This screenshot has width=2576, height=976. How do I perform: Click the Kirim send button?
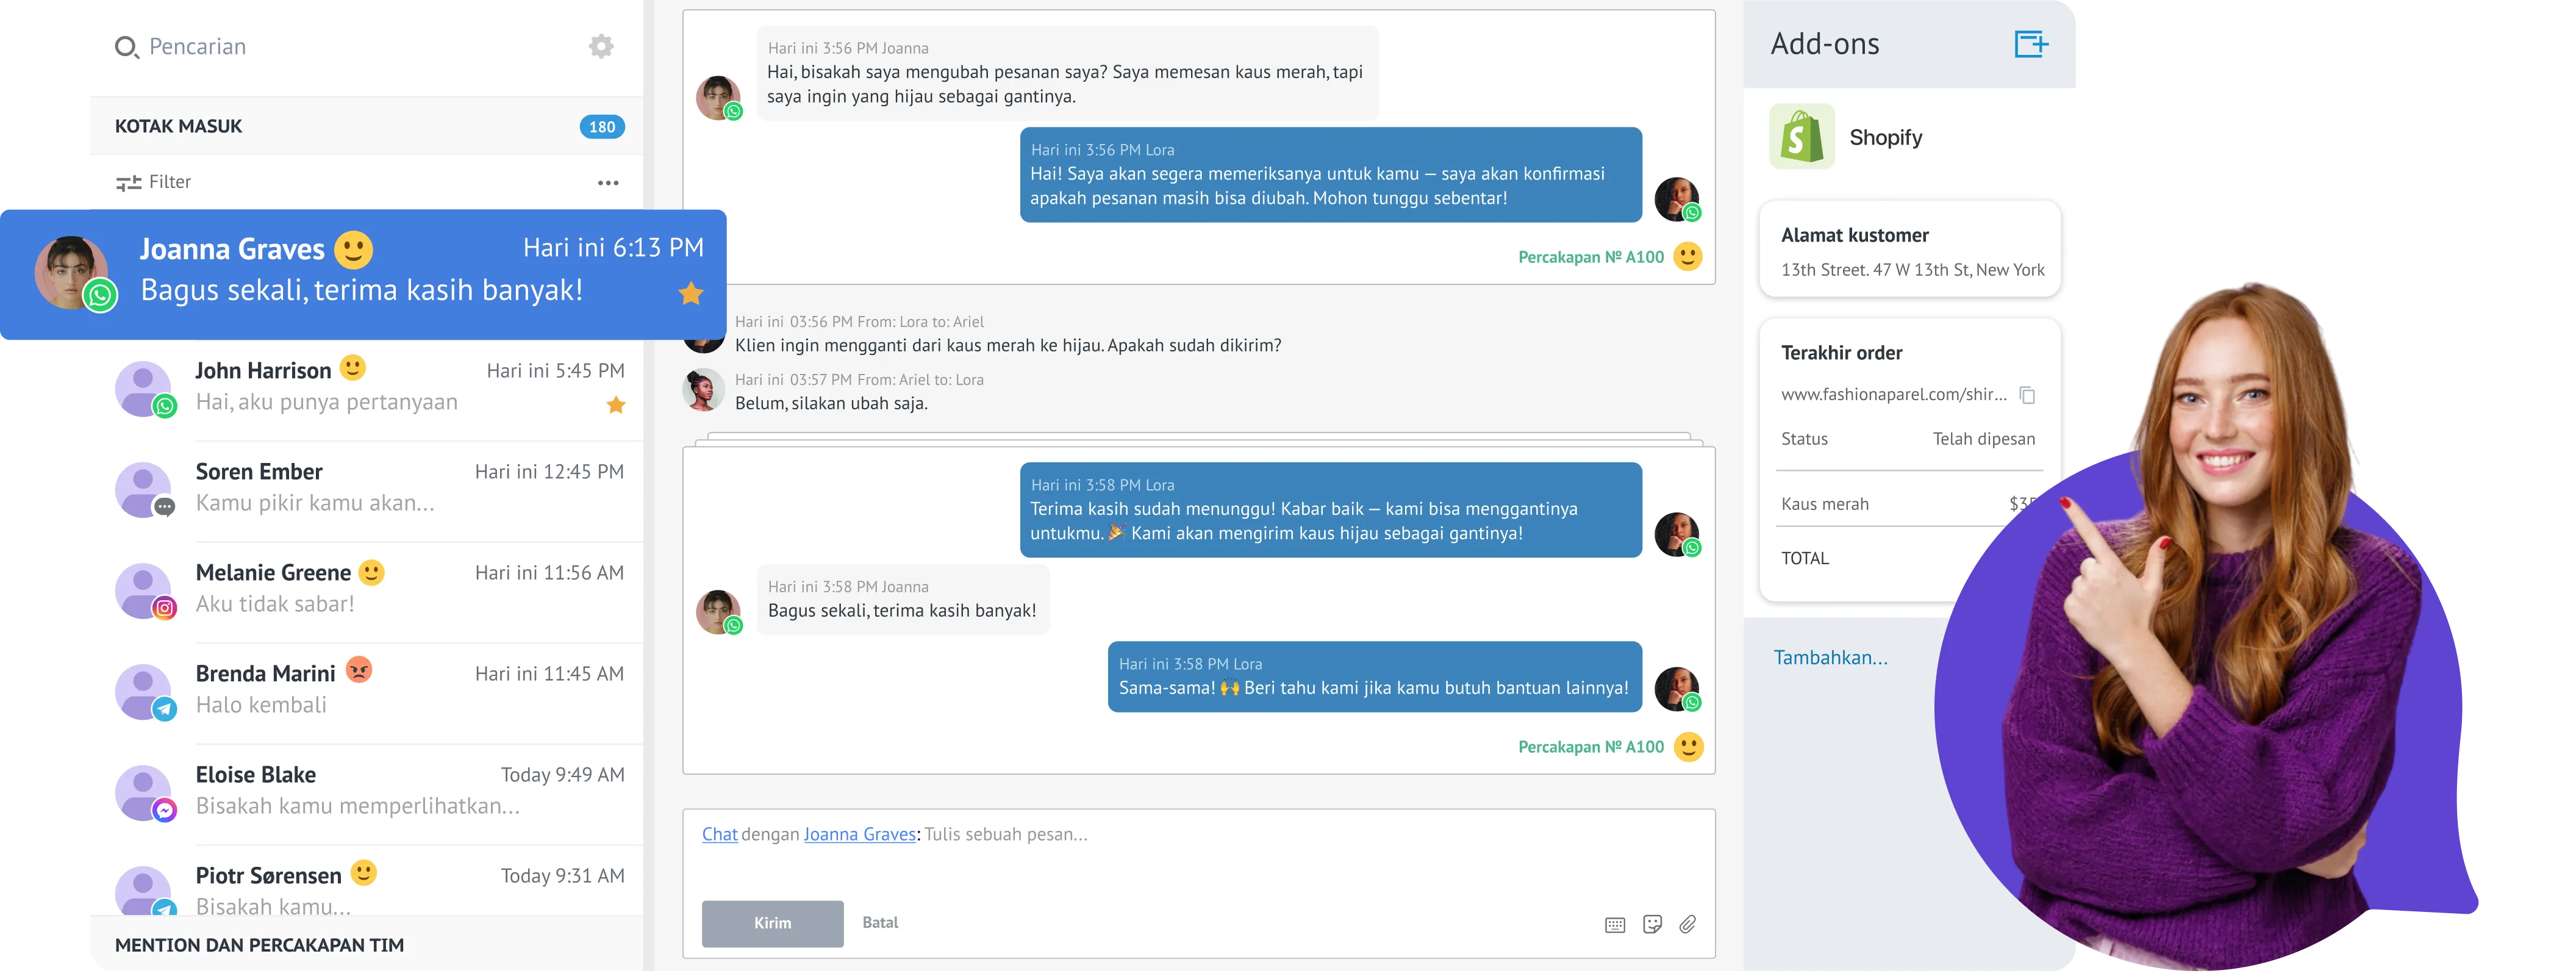(x=772, y=923)
